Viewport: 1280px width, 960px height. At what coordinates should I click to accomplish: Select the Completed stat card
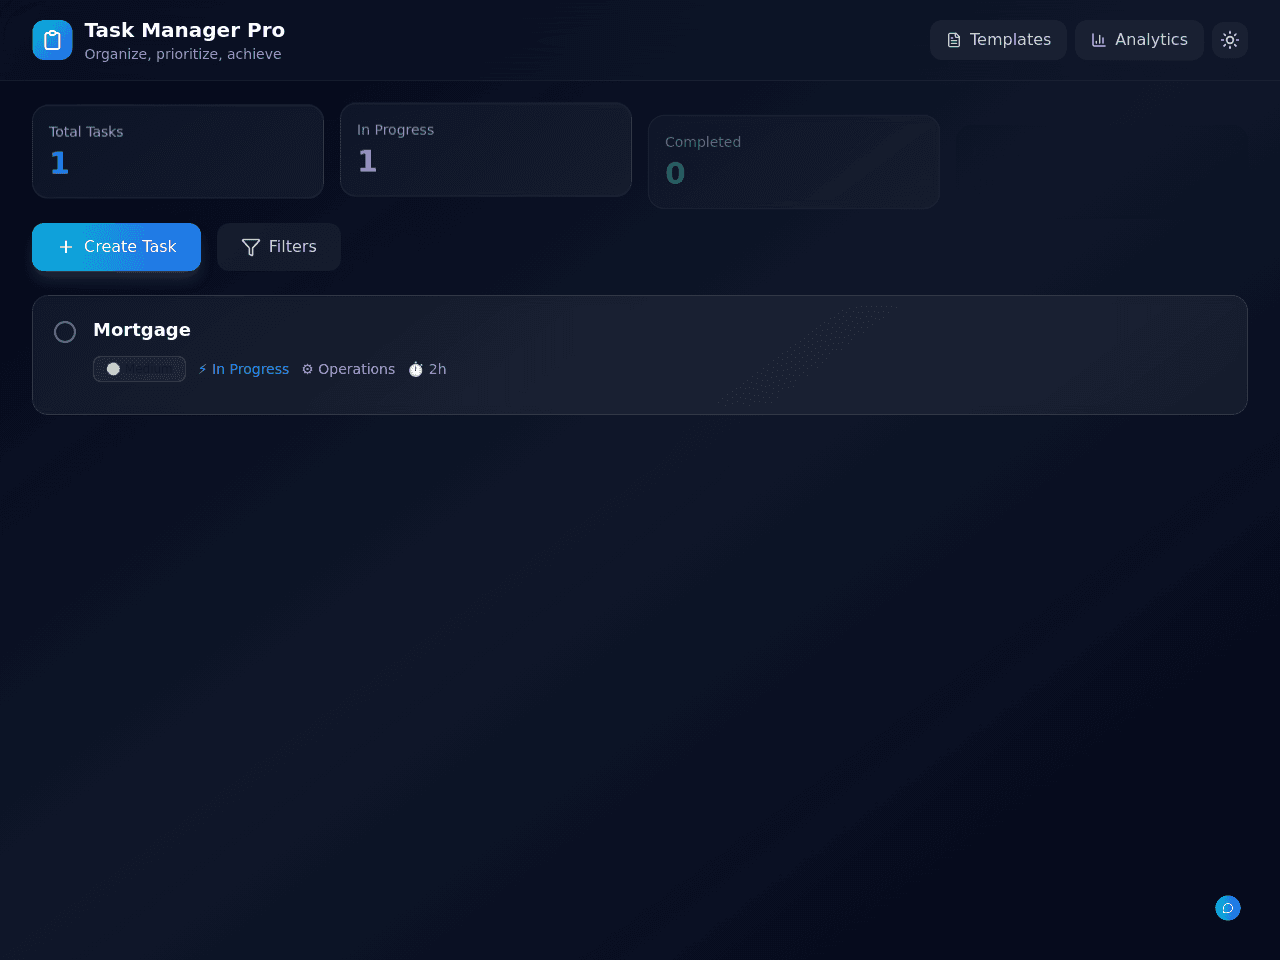tap(794, 162)
